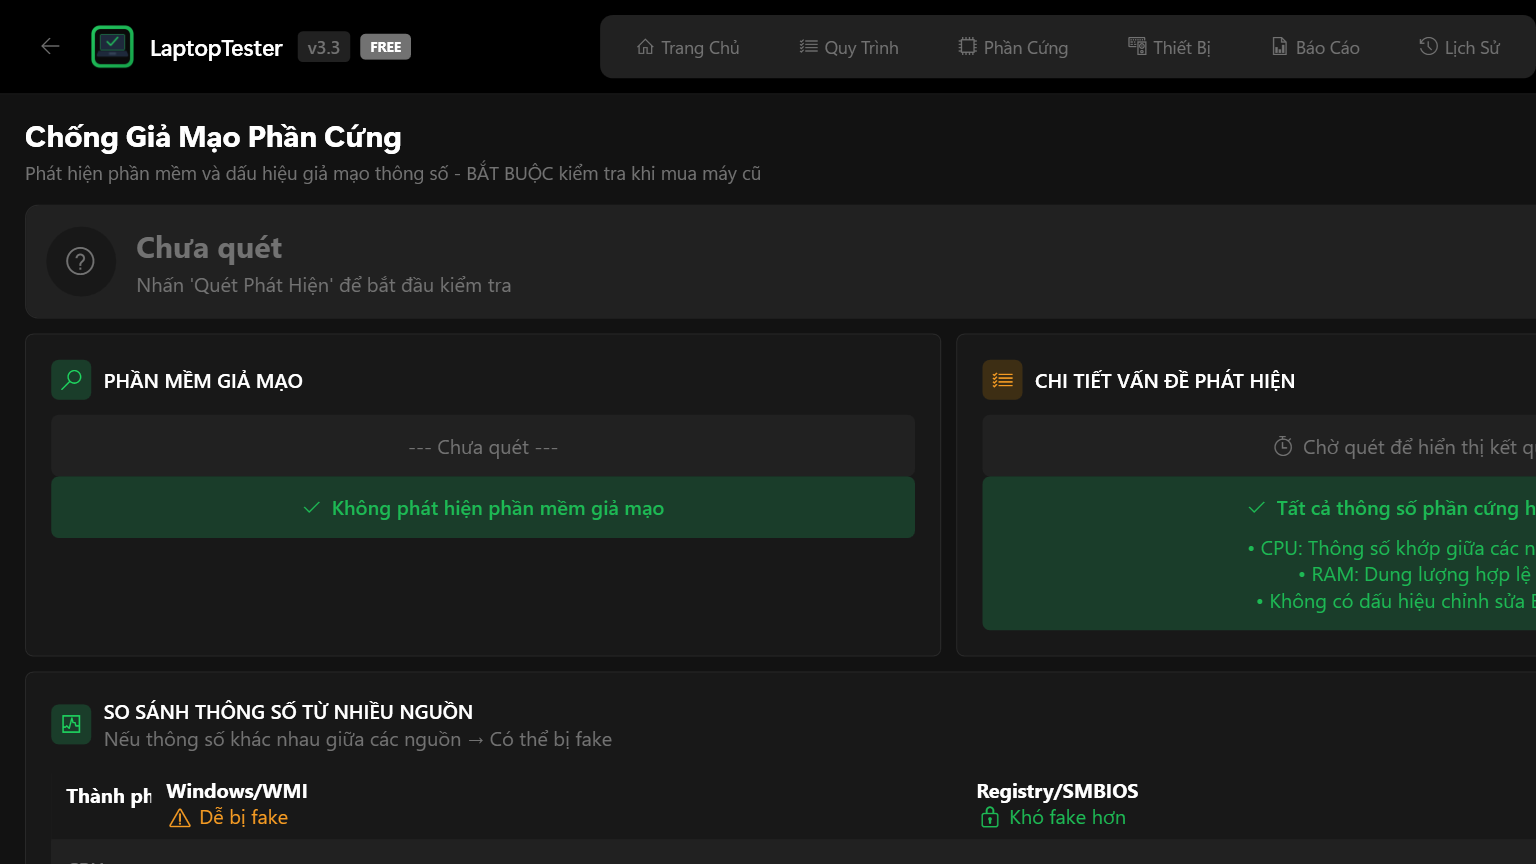
Task: Click the v3.3 version badge
Action: pos(323,47)
